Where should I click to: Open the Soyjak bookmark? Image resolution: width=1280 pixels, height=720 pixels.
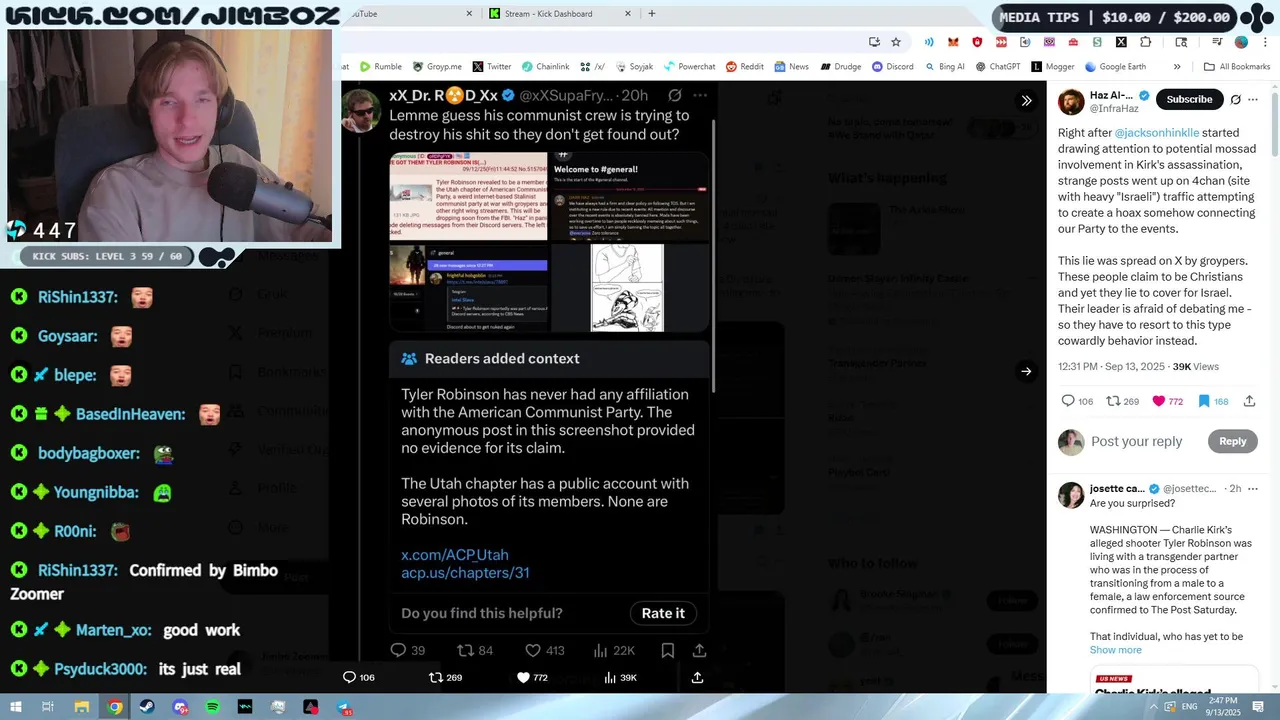pos(634,67)
